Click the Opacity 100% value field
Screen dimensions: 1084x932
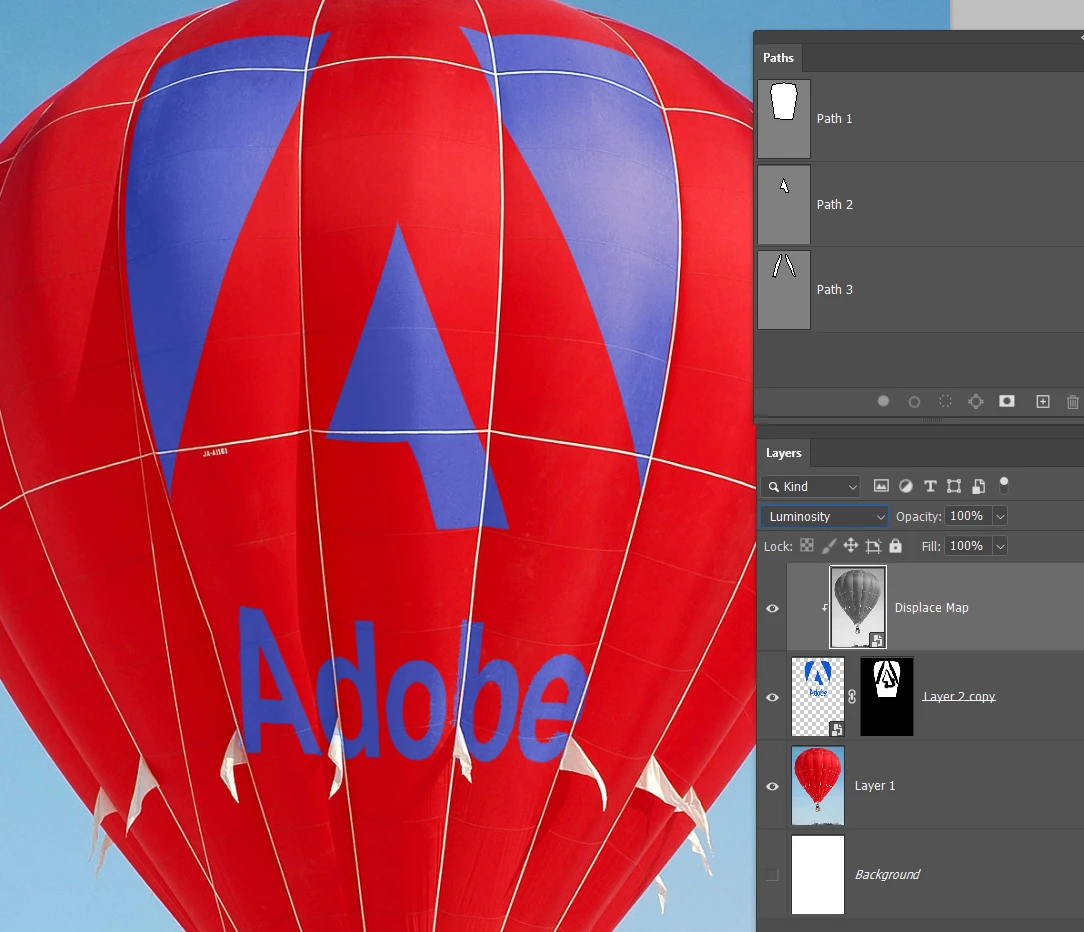(x=968, y=516)
